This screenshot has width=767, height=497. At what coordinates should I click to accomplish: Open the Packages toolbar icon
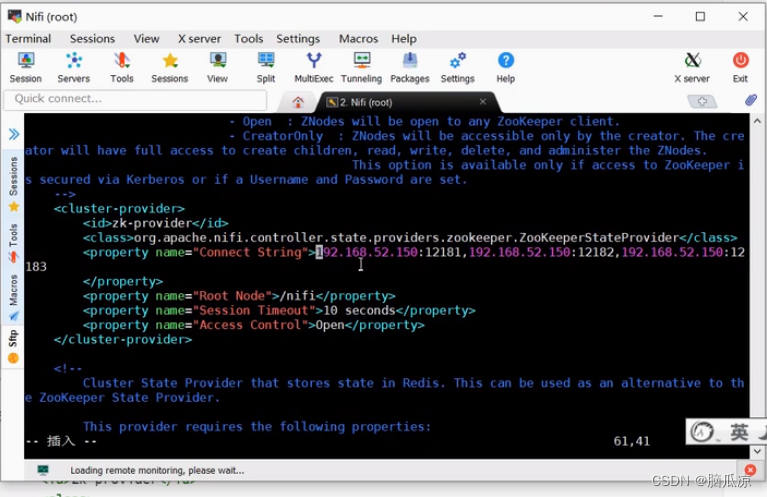click(410, 68)
